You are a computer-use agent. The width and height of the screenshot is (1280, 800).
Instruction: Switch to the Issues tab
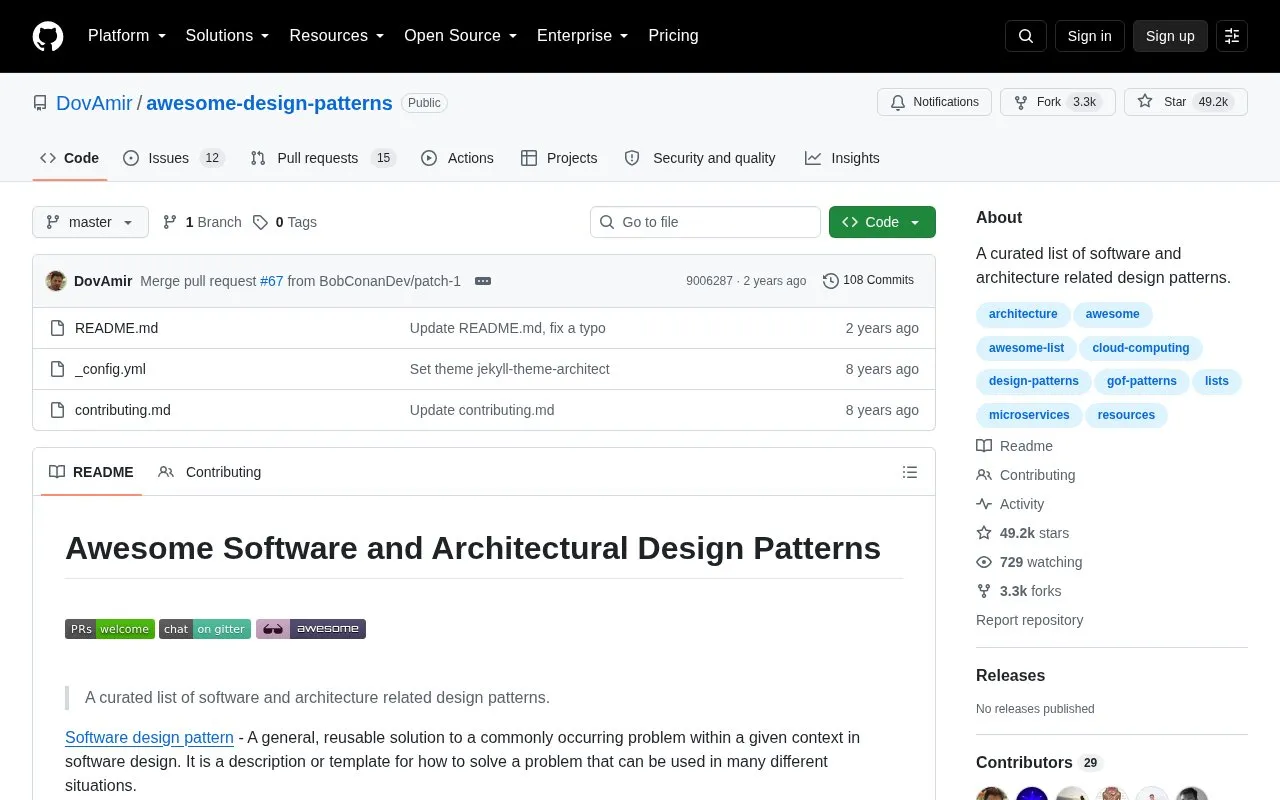(174, 158)
